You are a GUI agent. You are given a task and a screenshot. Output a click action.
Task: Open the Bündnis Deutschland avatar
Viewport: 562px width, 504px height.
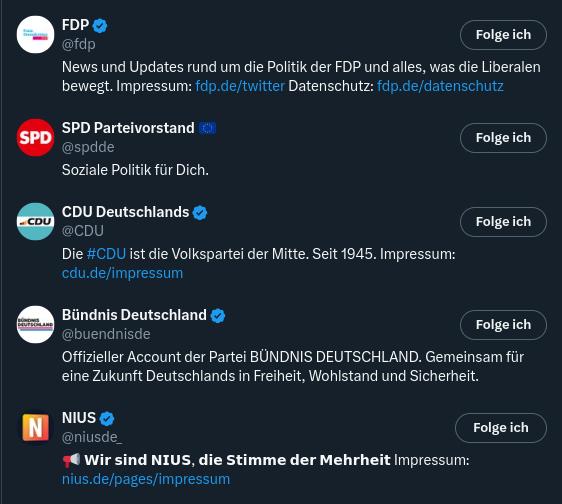pyautogui.click(x=35, y=324)
